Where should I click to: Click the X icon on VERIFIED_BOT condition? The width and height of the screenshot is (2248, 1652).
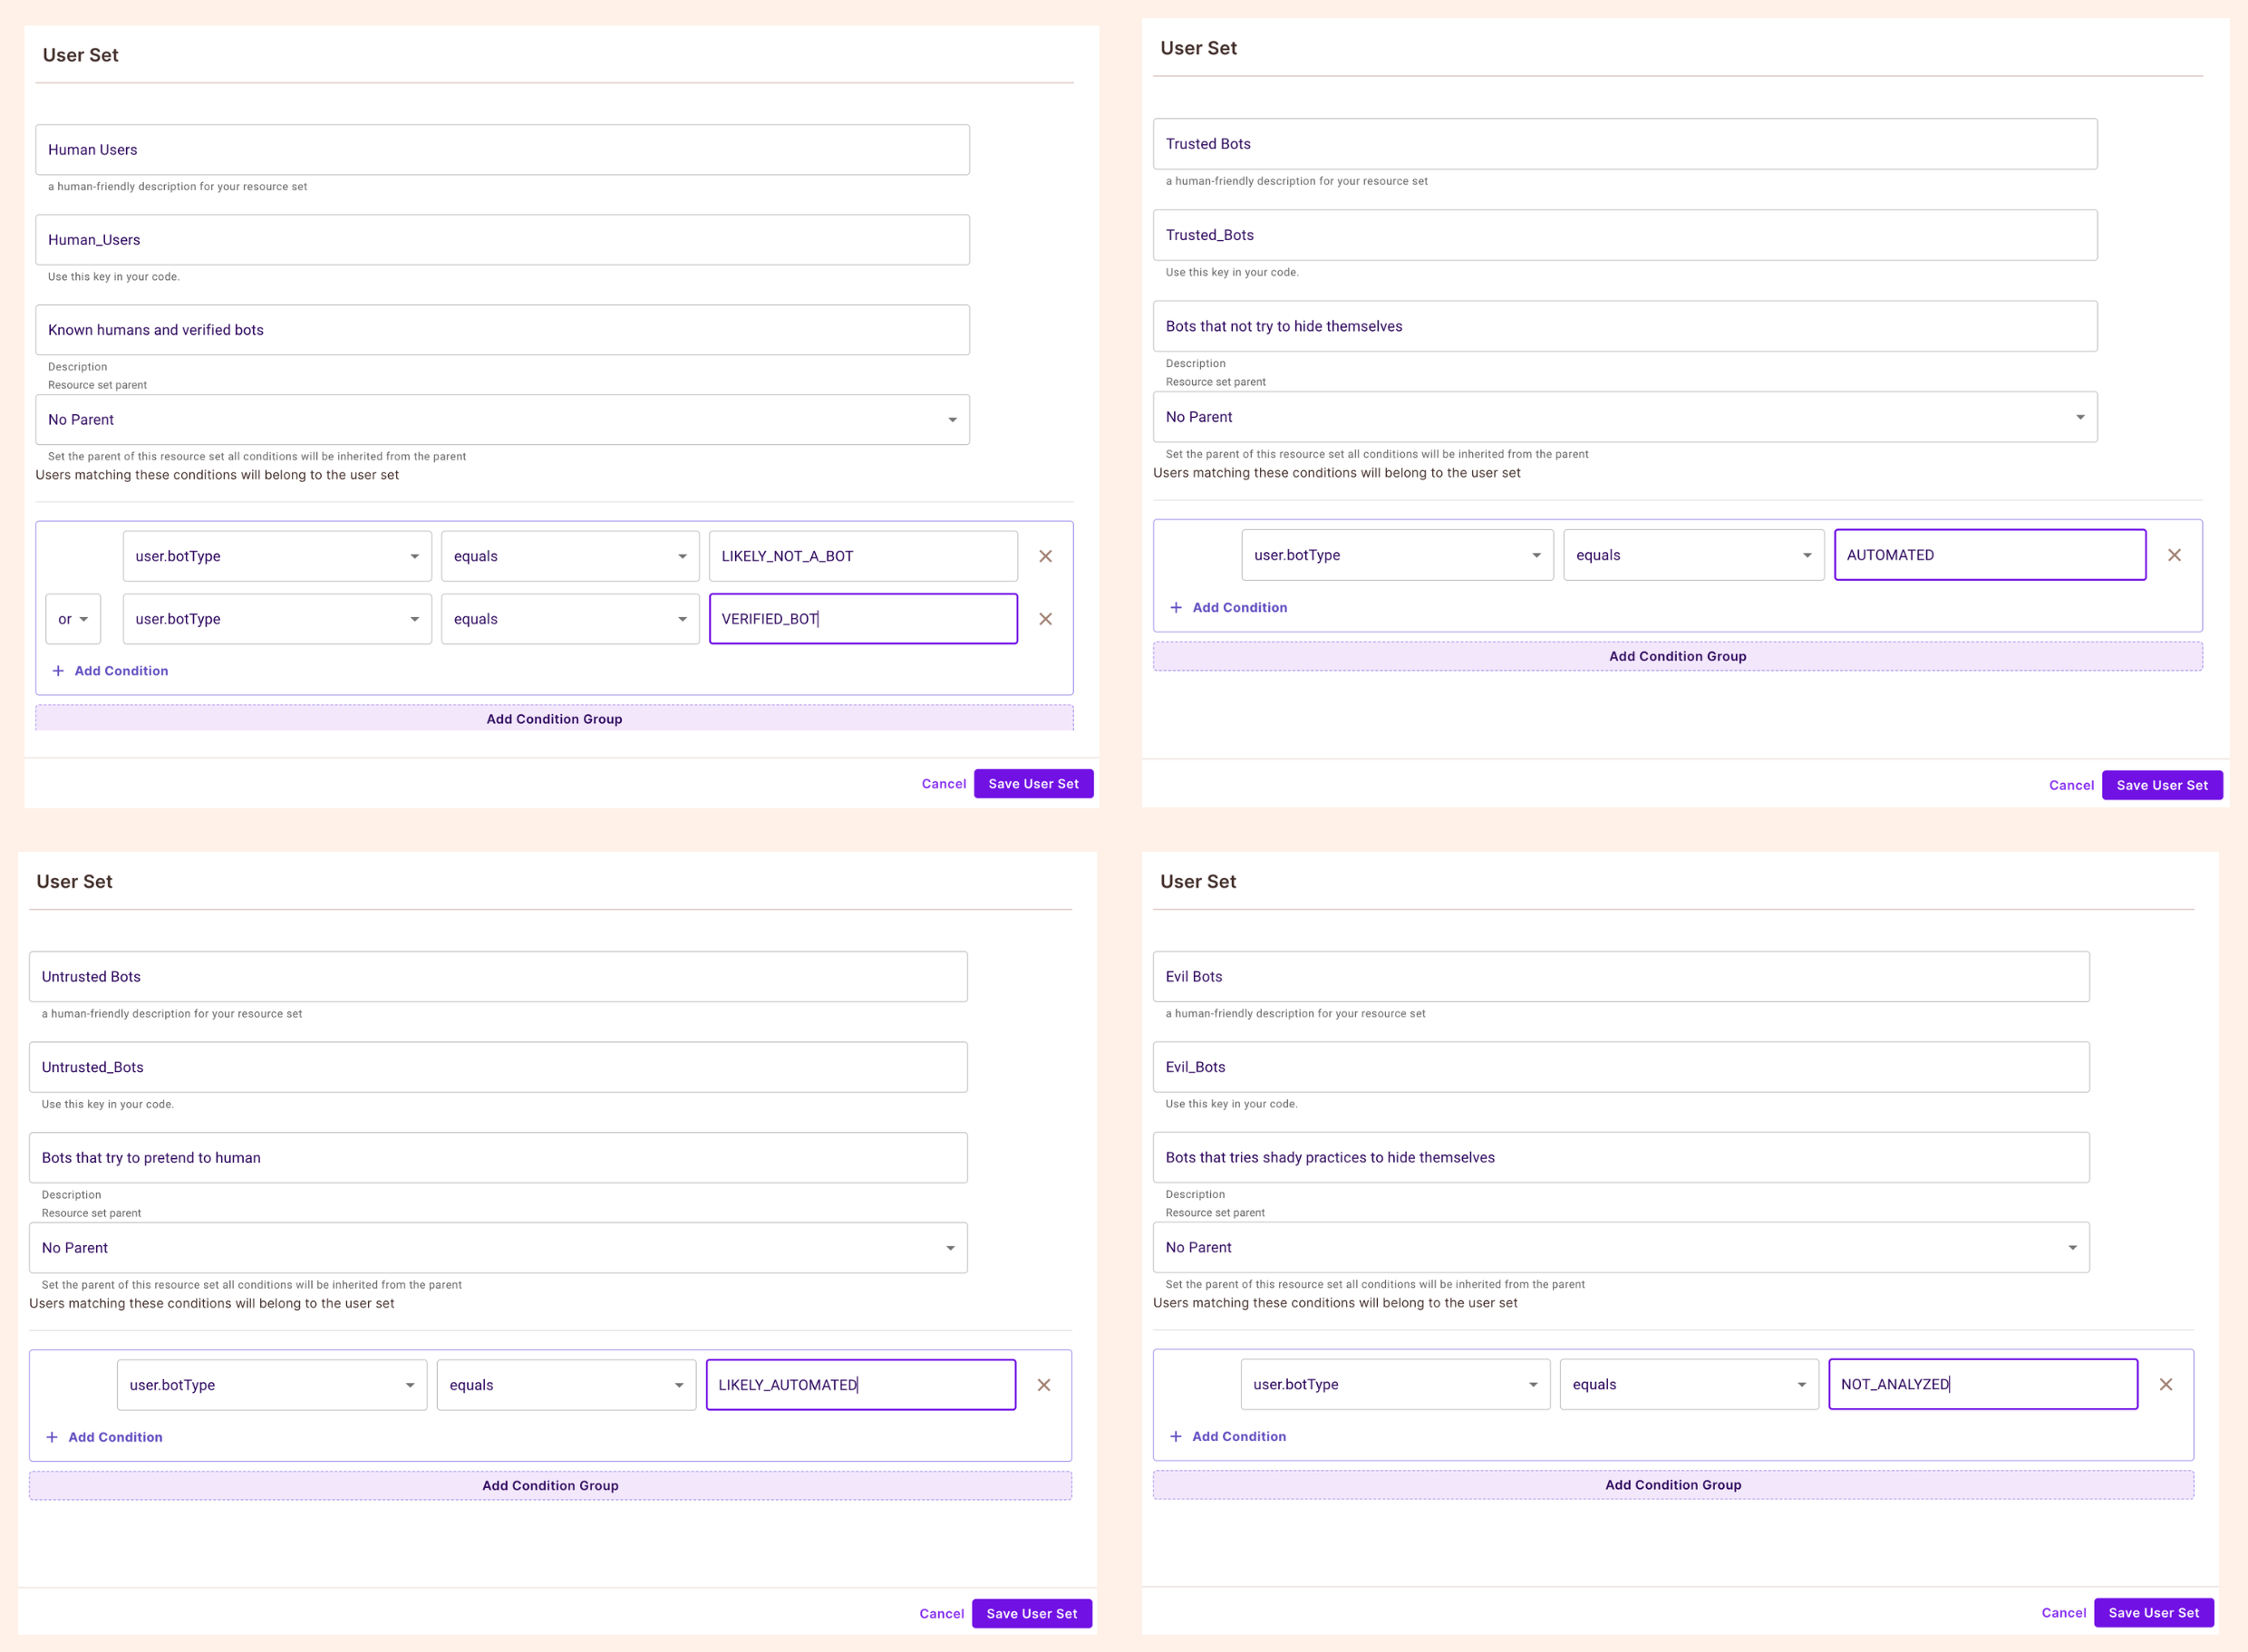point(1045,617)
